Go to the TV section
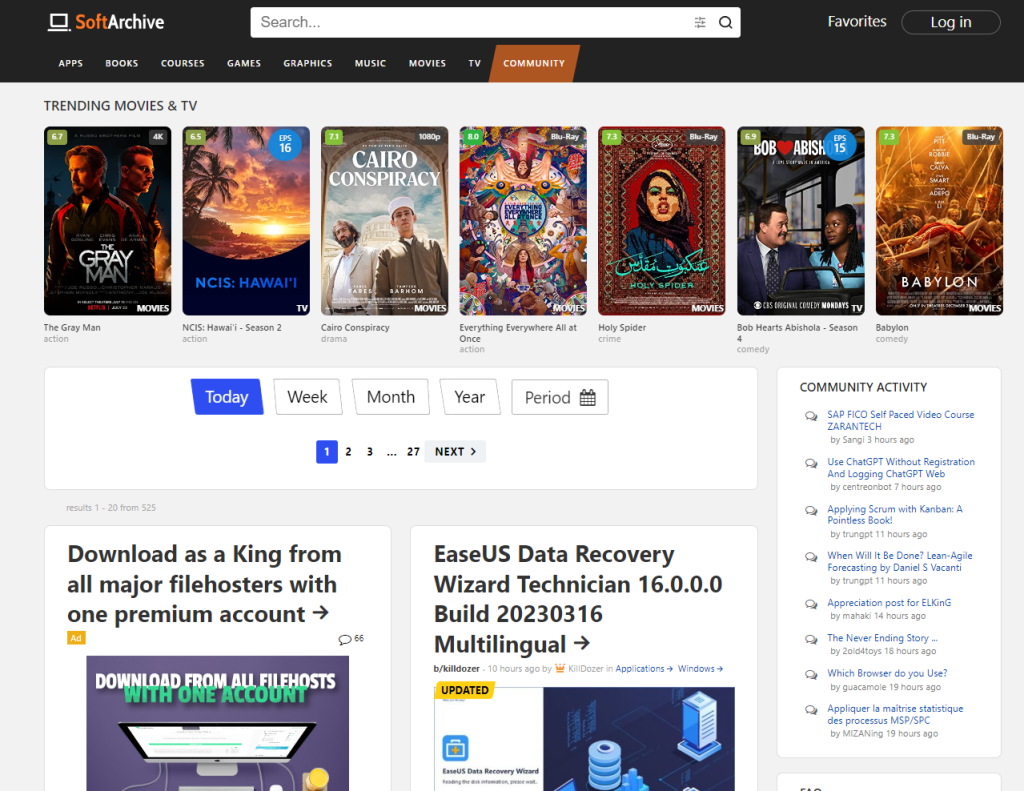Viewport: 1024px width, 791px height. 475,63
